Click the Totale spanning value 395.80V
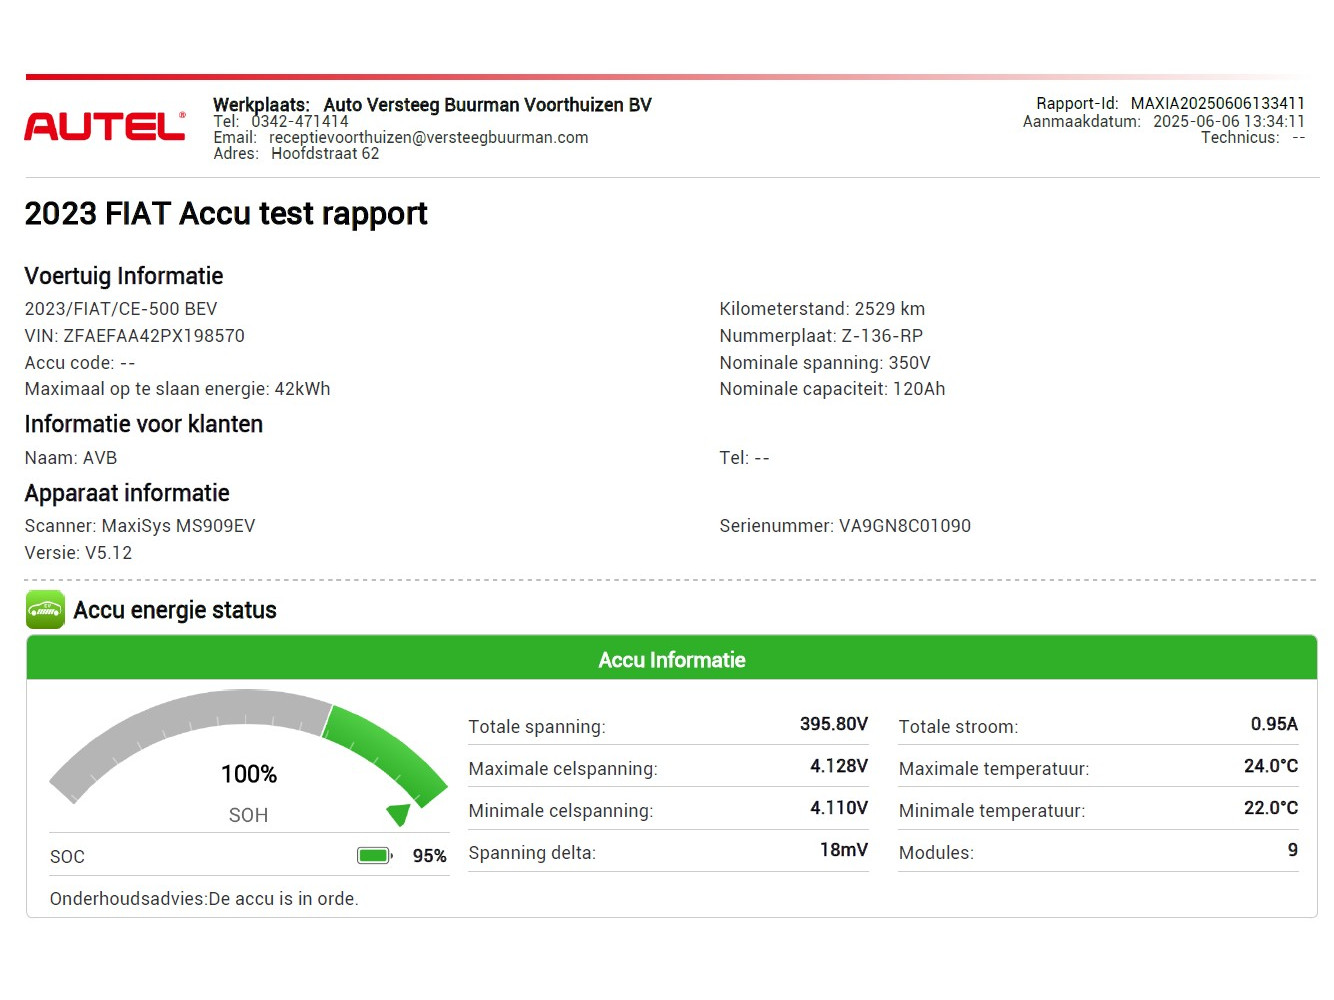This screenshot has width=1334, height=1000. coord(833,724)
